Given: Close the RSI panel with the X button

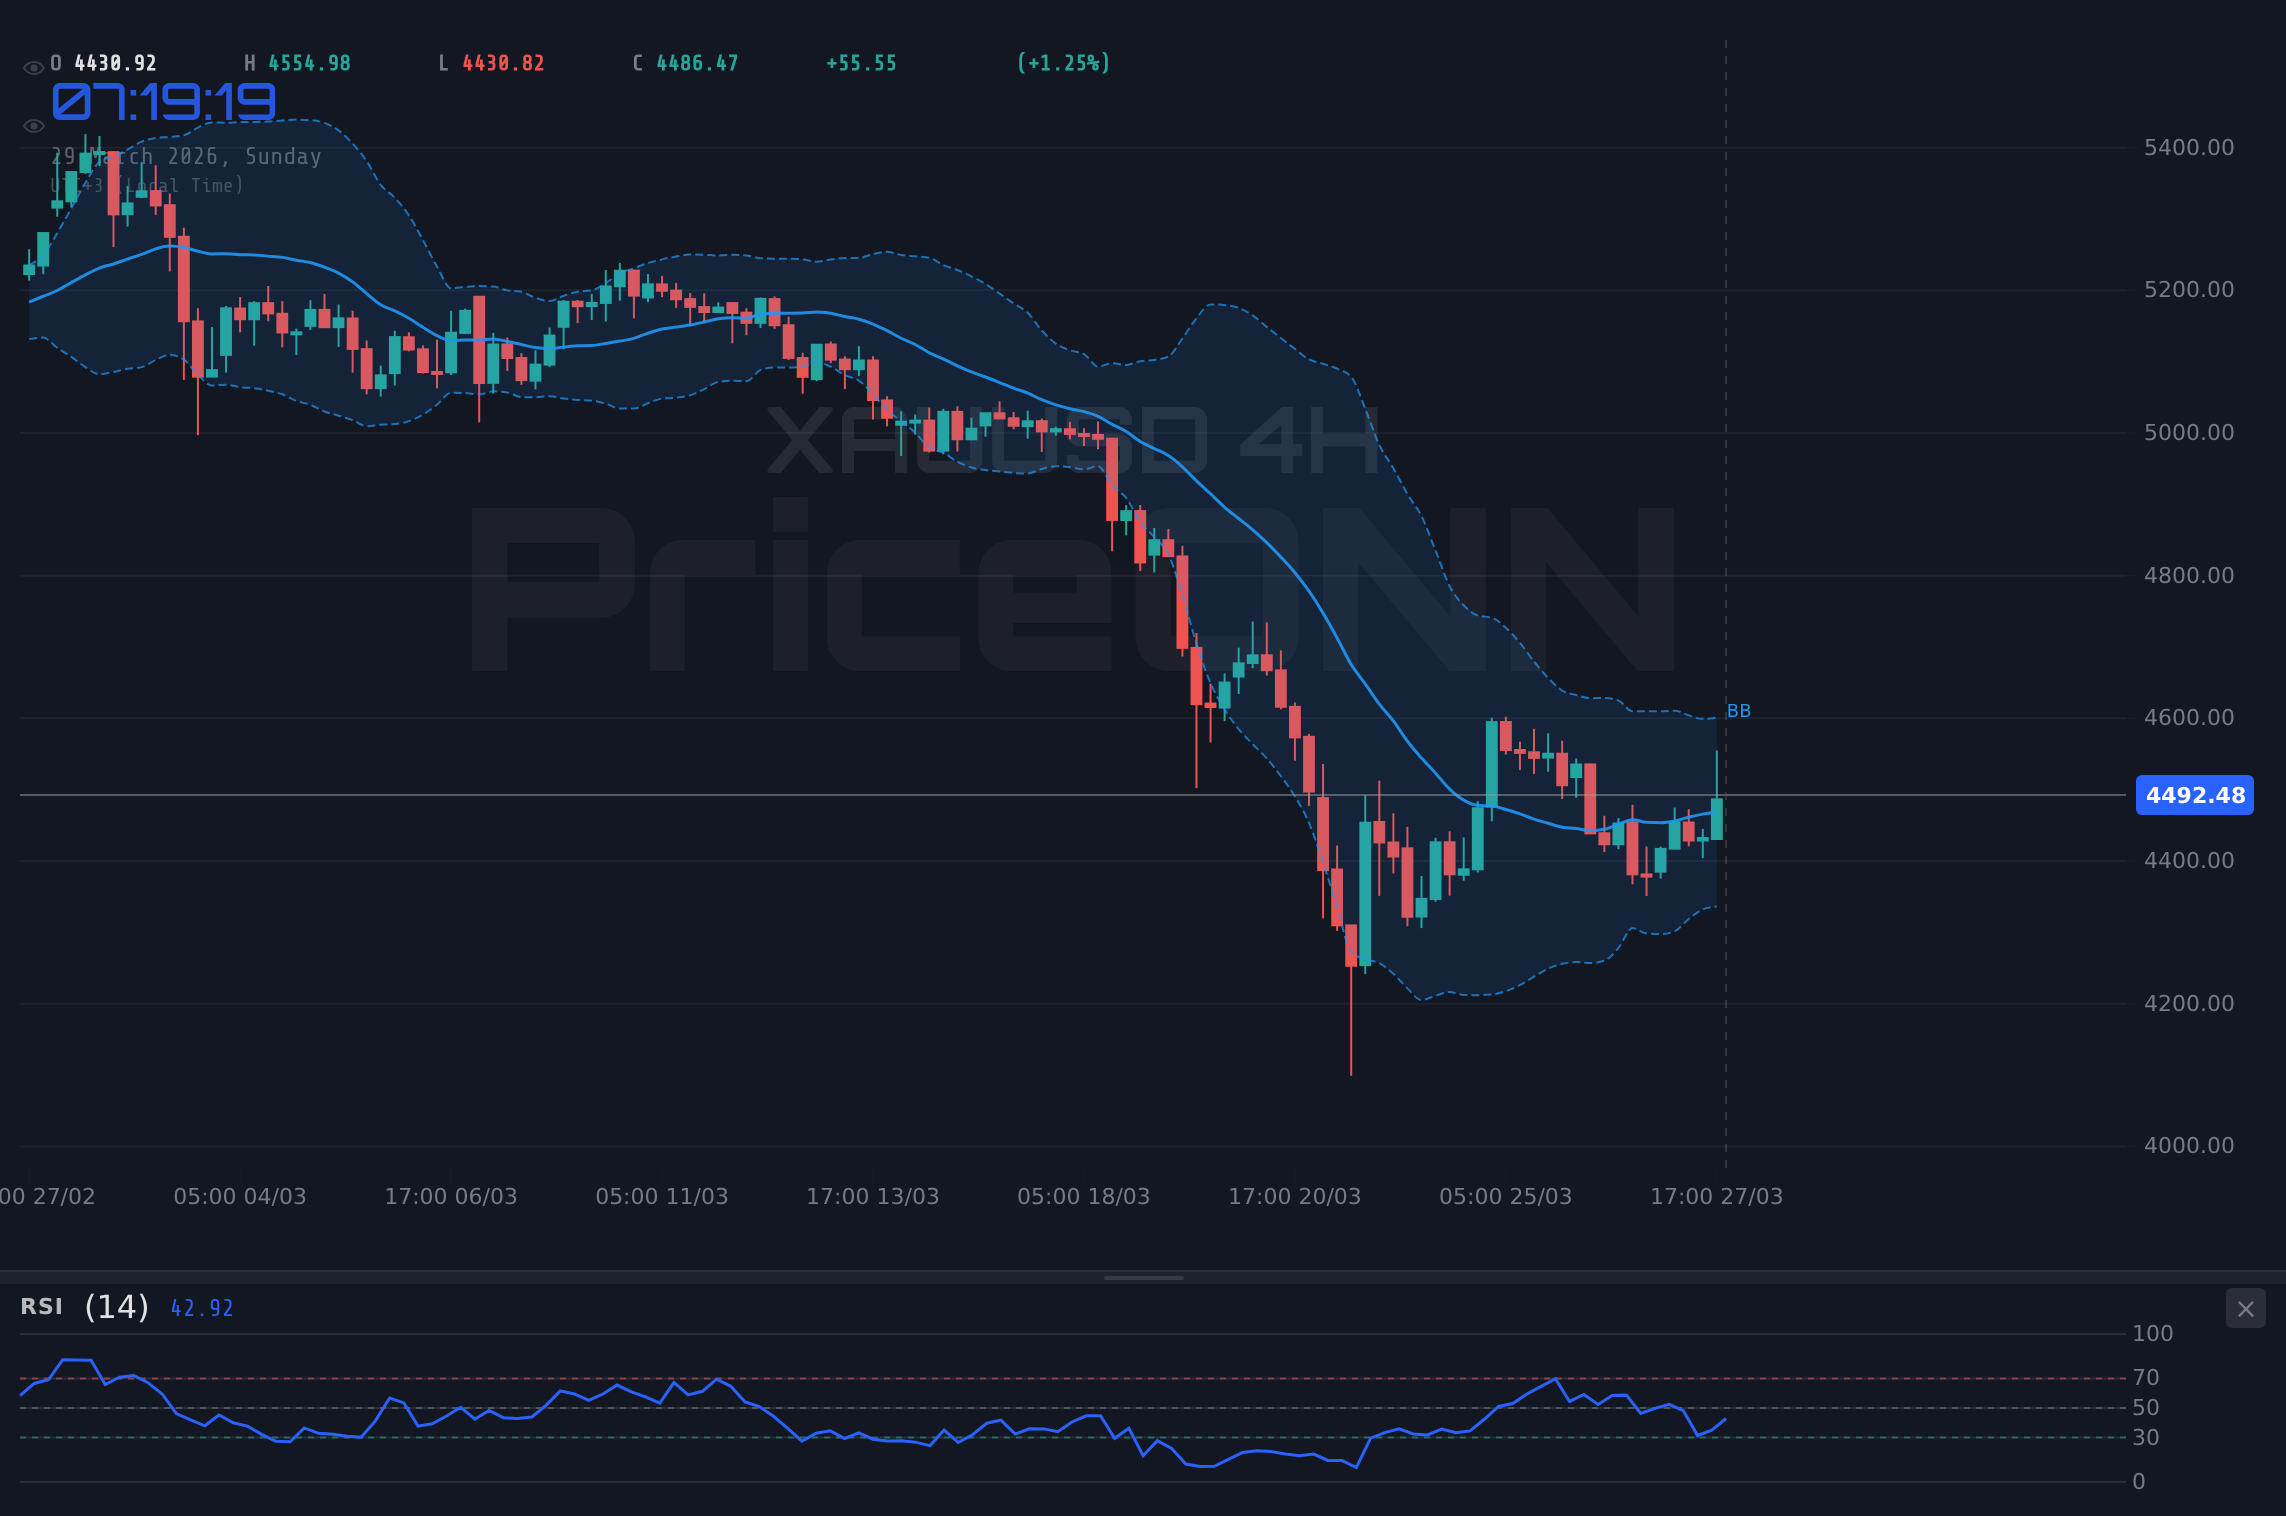Looking at the screenshot, I should click(2245, 1309).
